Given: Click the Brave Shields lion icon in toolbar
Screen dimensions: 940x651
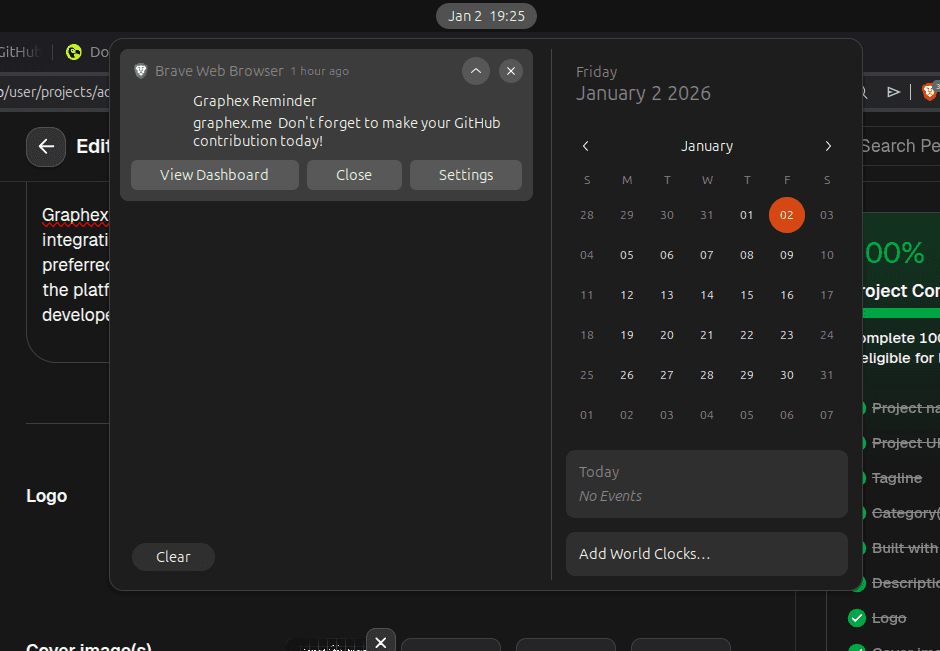Looking at the screenshot, I should [x=928, y=91].
